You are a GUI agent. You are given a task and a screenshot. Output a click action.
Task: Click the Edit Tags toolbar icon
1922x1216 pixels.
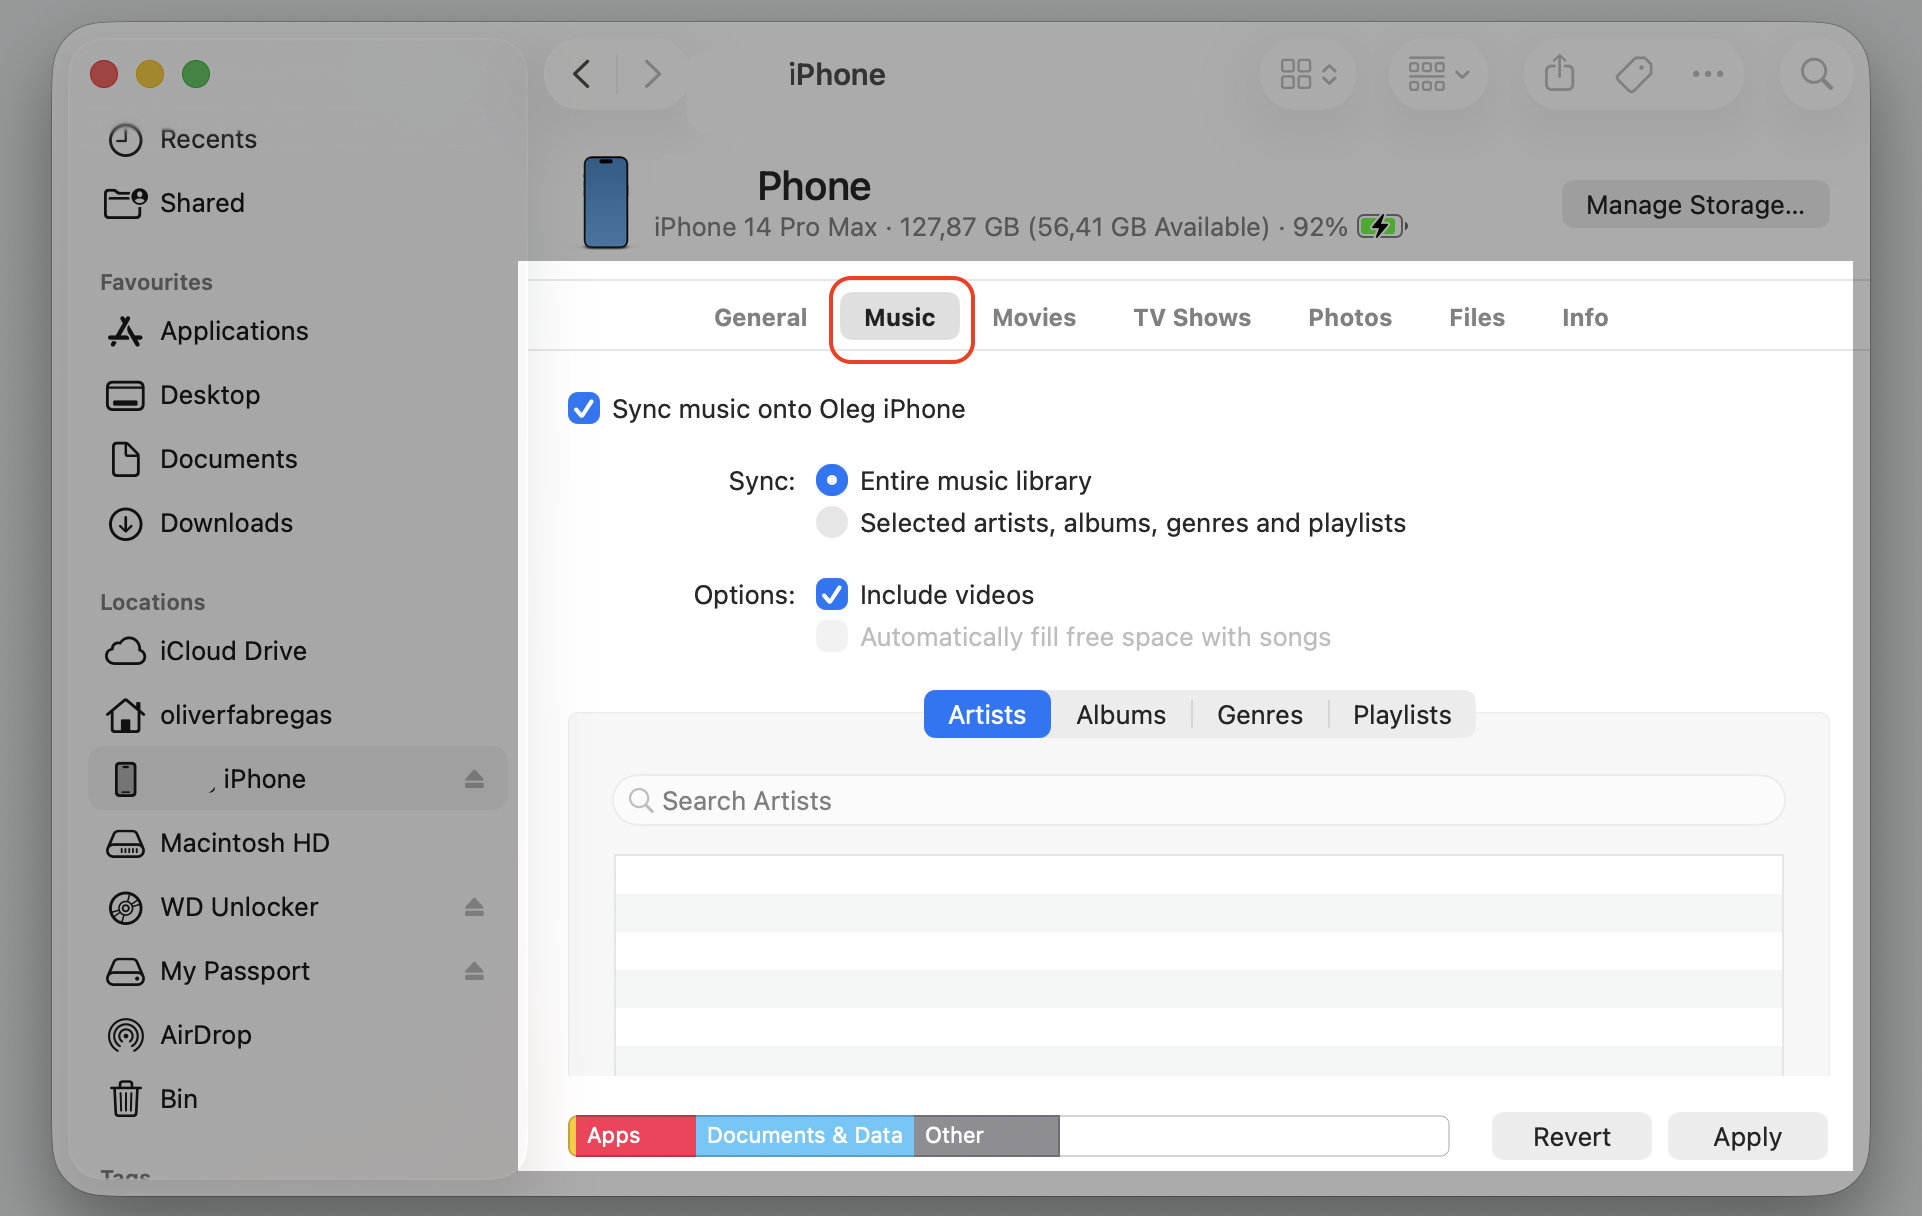(x=1634, y=74)
